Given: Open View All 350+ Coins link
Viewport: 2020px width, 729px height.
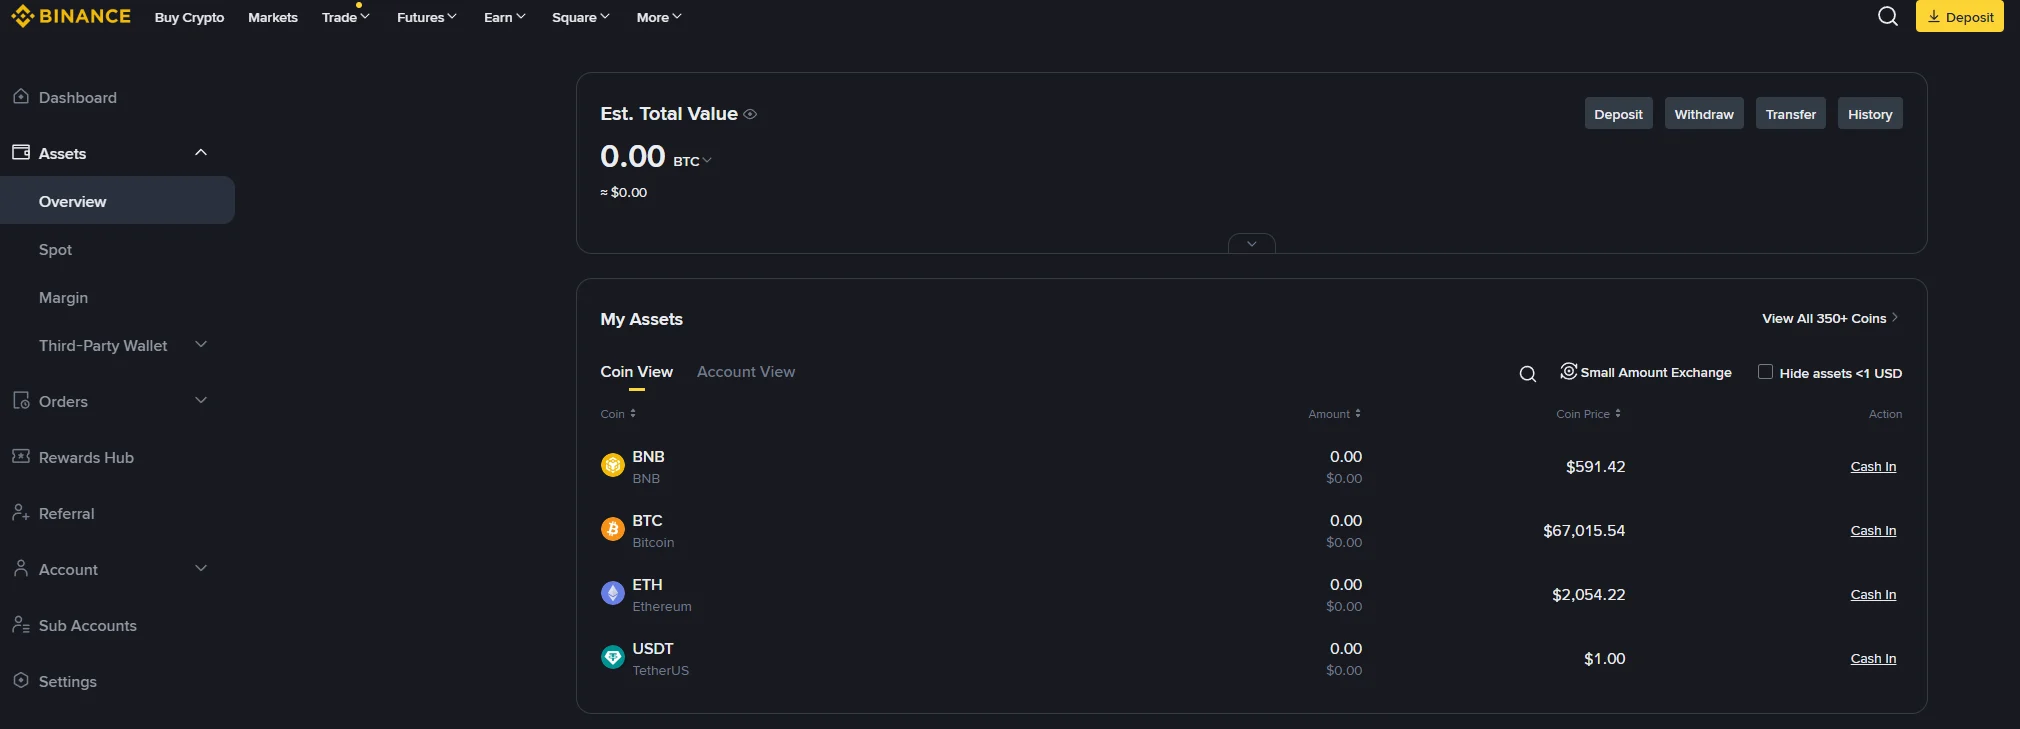Looking at the screenshot, I should (1829, 318).
